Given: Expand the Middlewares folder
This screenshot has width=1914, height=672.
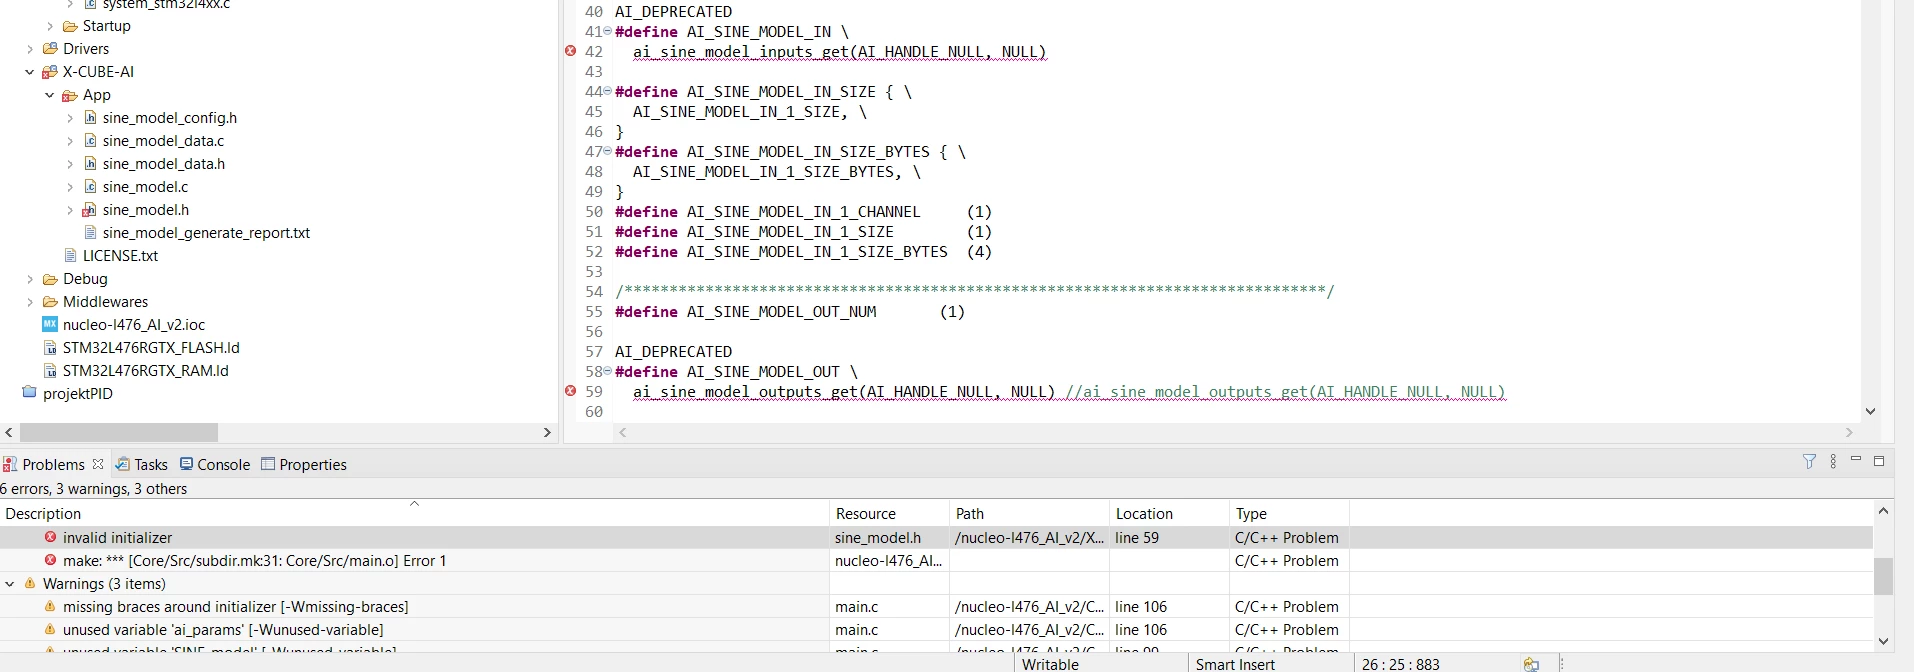Looking at the screenshot, I should click(x=29, y=302).
